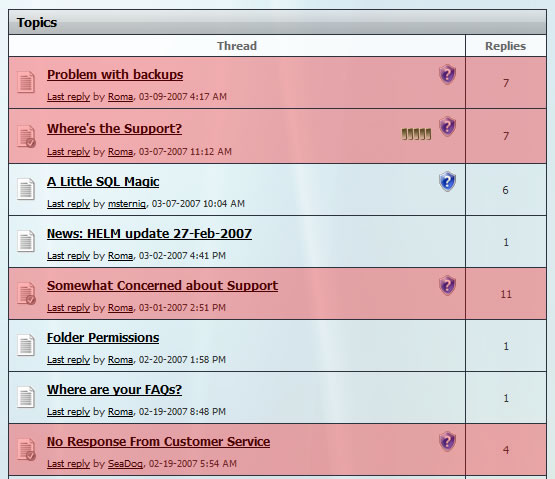The image size is (555, 479).
Task: View SeaDog's user profile link
Action: coord(125,463)
